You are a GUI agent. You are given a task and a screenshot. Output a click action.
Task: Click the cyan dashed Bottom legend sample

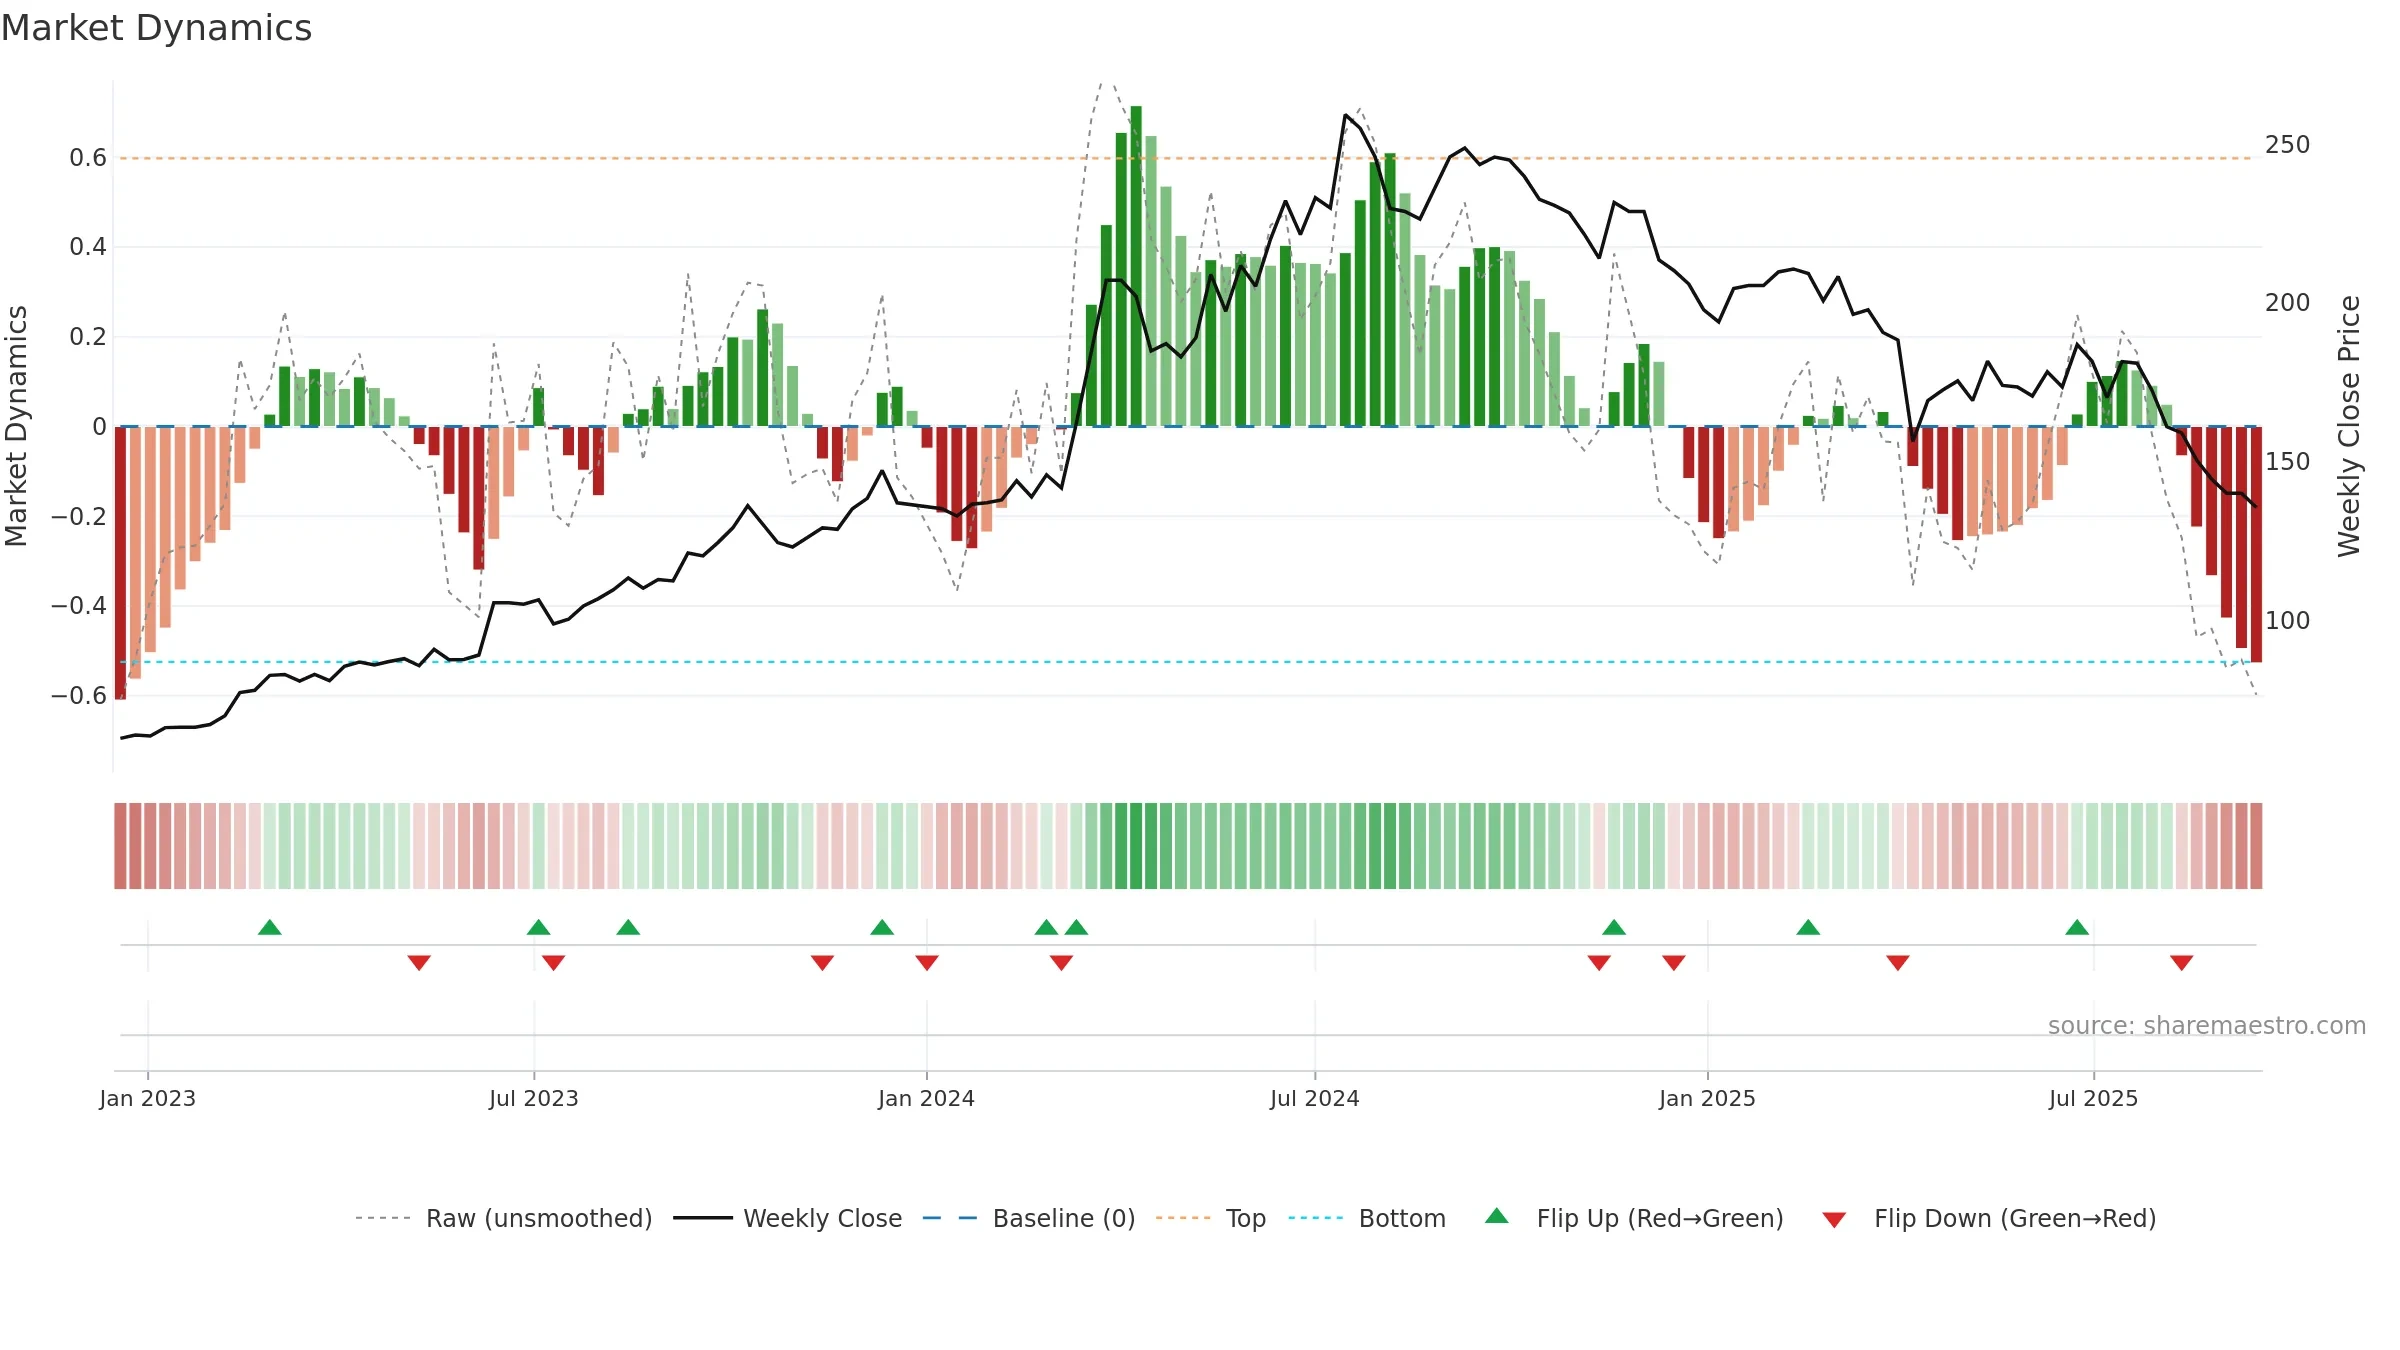click(1316, 1218)
